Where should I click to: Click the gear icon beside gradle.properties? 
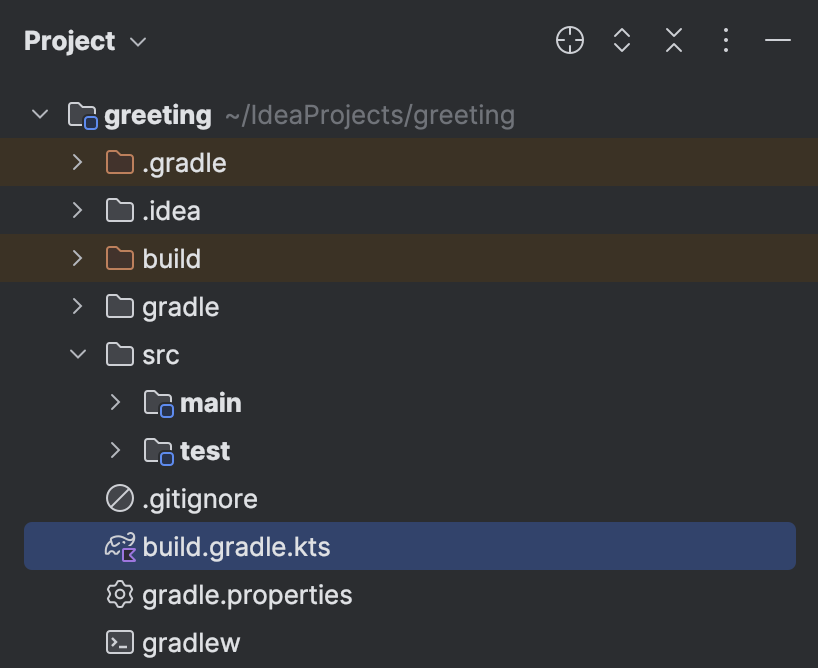(x=119, y=594)
